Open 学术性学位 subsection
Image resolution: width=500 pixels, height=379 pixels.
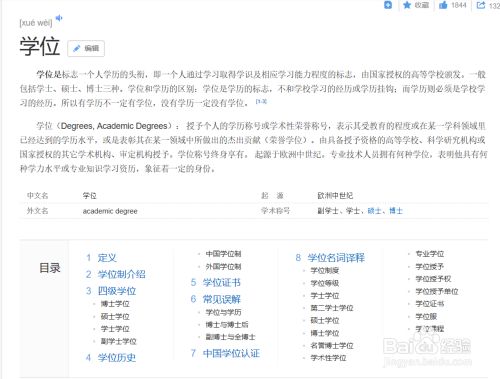click(x=328, y=358)
